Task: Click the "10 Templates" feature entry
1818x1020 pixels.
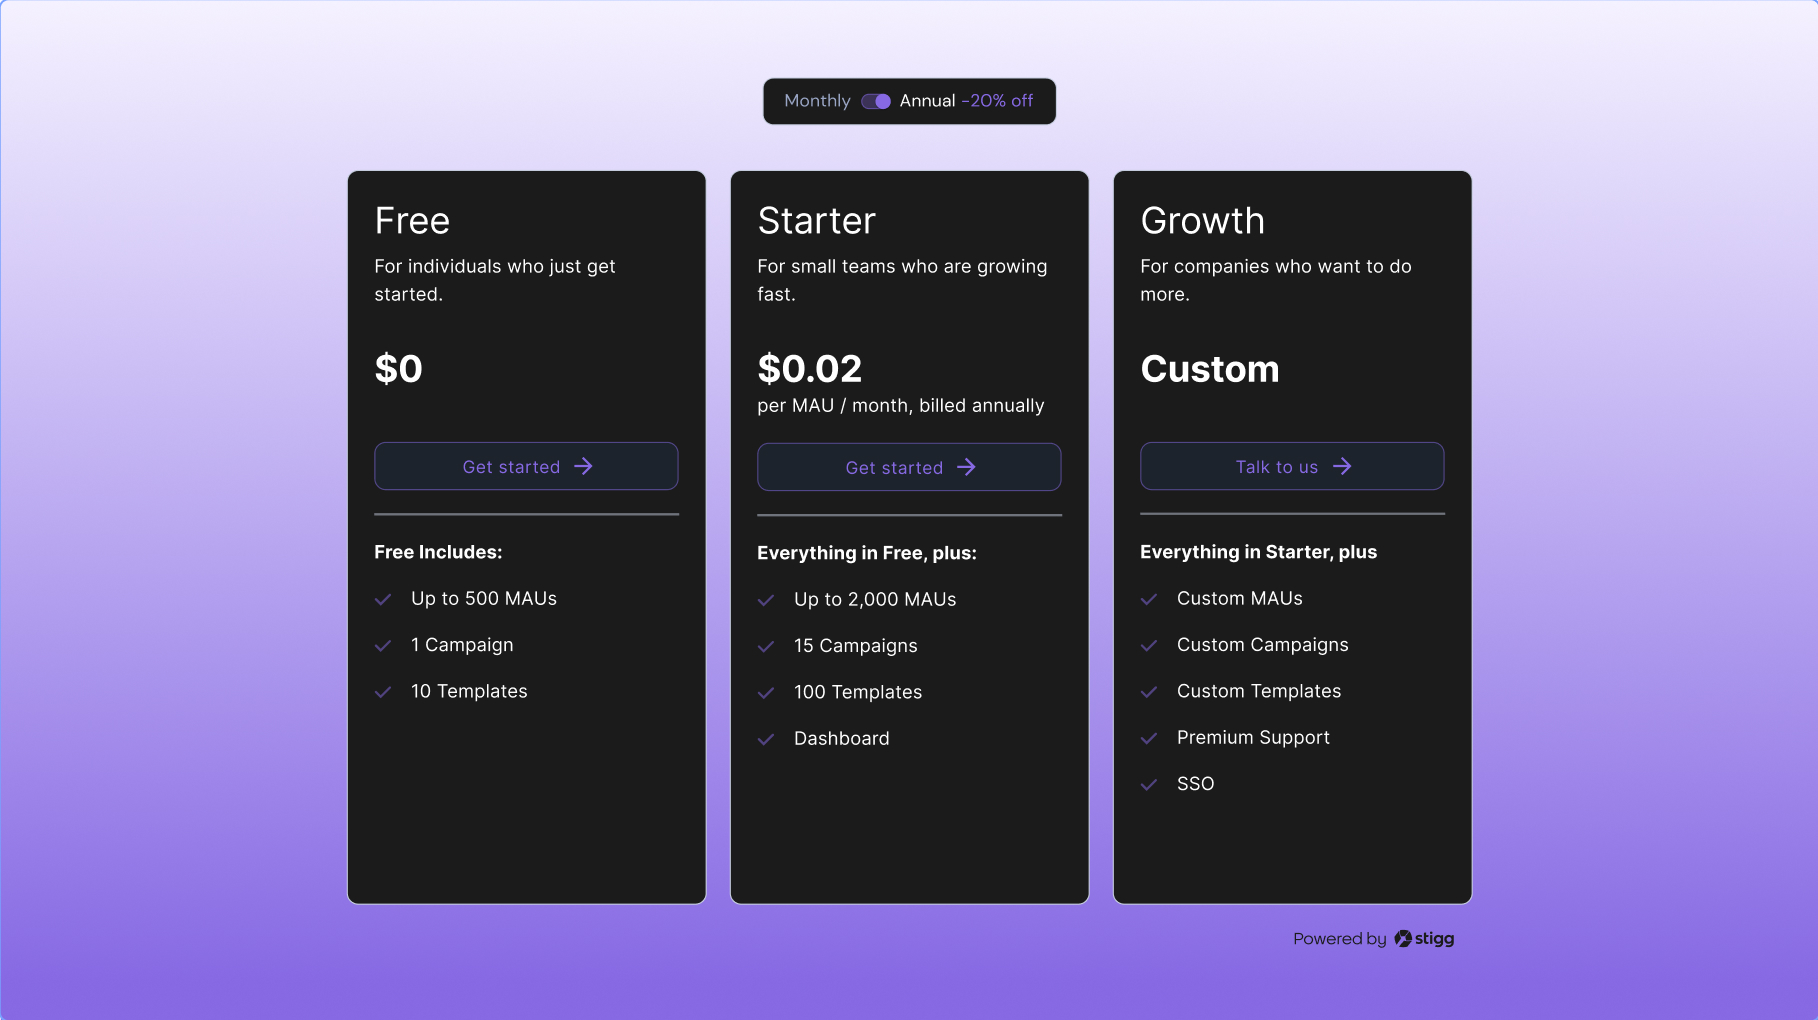Action: 469,691
